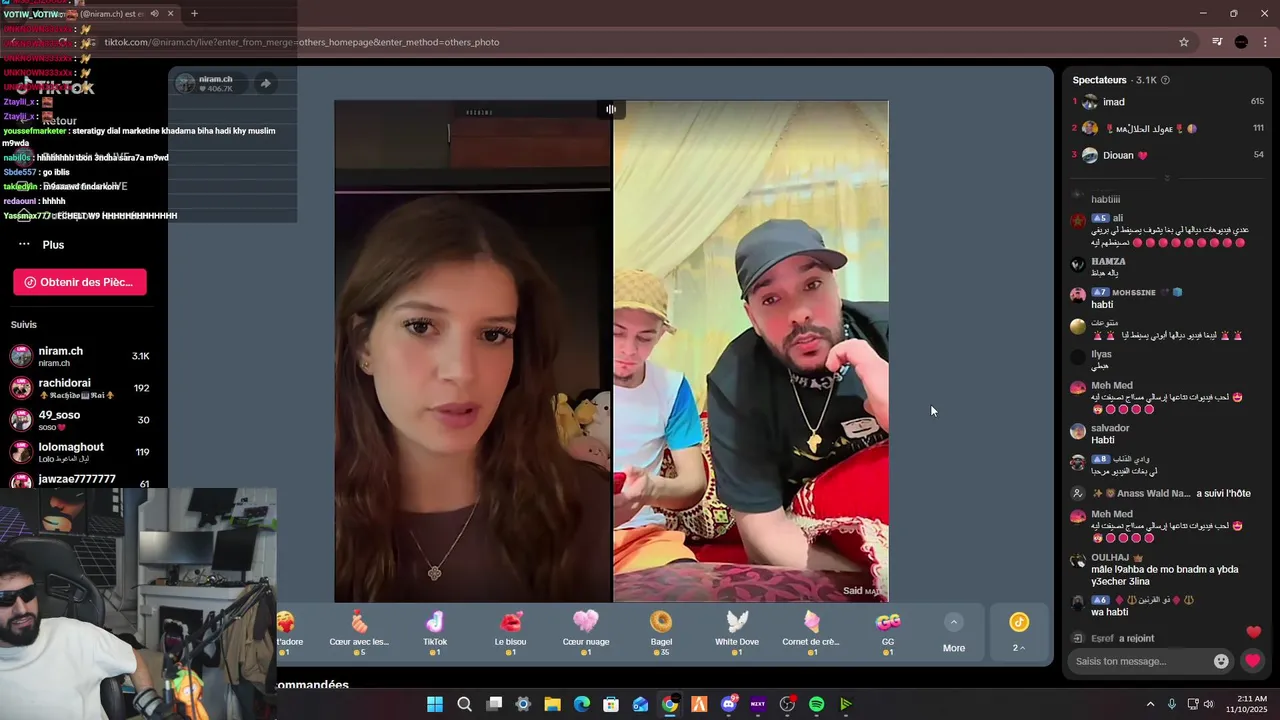Open Spotify from taskbar

[816, 704]
